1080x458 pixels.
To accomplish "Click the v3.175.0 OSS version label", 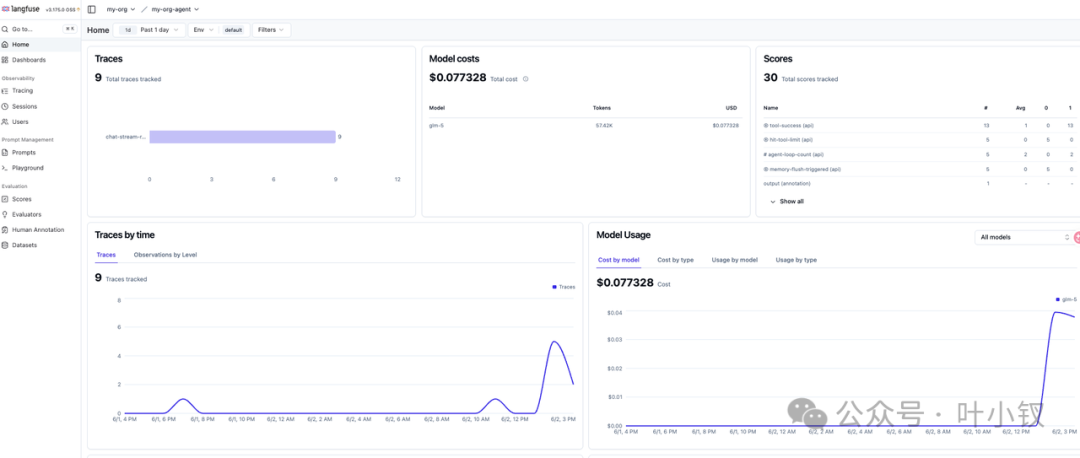I will tap(61, 10).
